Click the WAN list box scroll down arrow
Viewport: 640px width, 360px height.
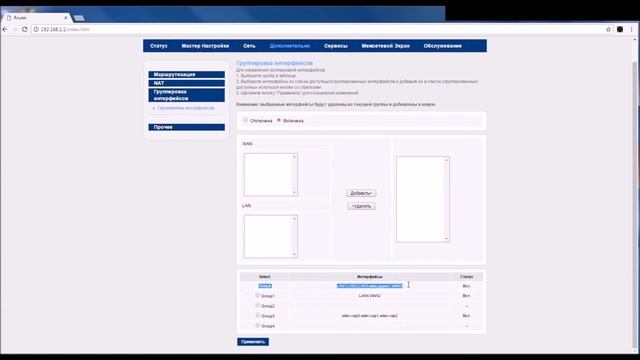[294, 193]
